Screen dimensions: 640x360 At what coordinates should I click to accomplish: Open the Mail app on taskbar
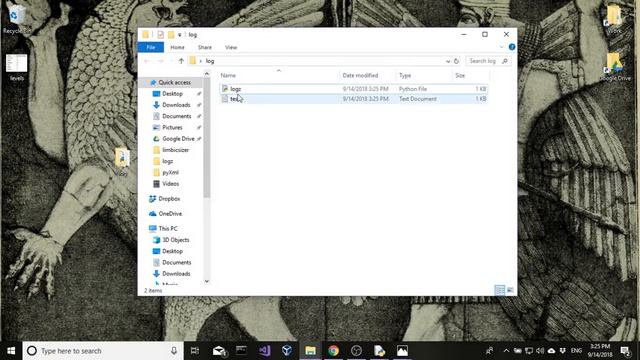click(219, 351)
